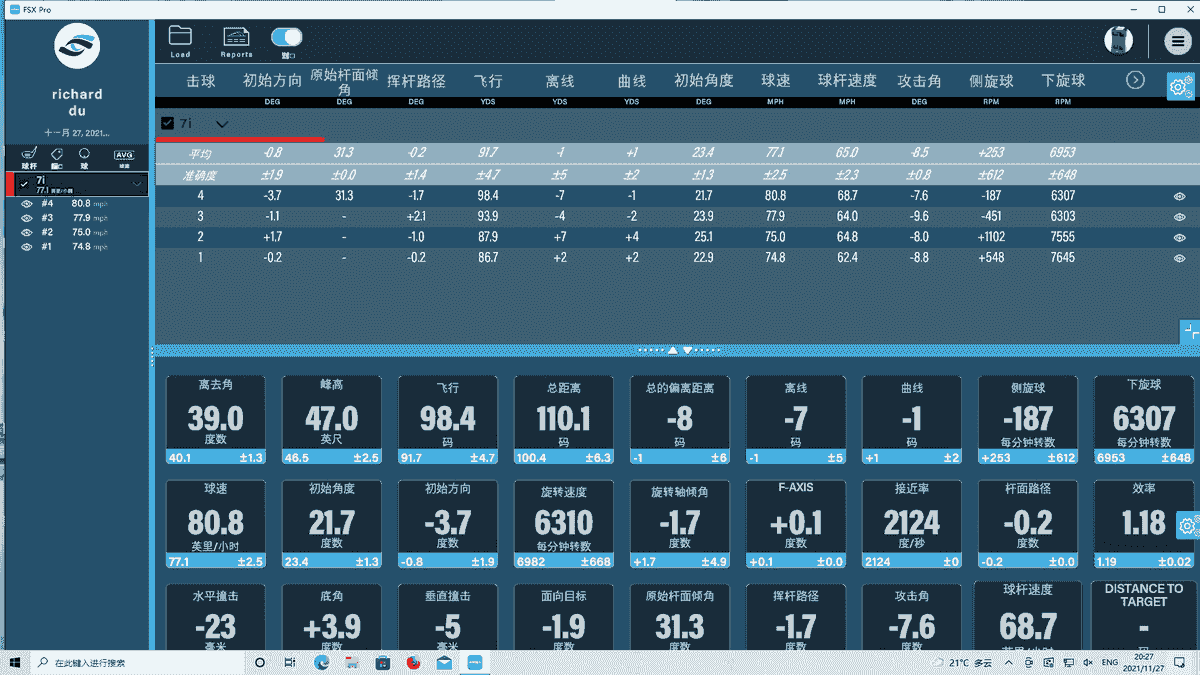This screenshot has width=1200, height=675.
Task: Open the weather widget showing 21°C
Action: [960, 662]
